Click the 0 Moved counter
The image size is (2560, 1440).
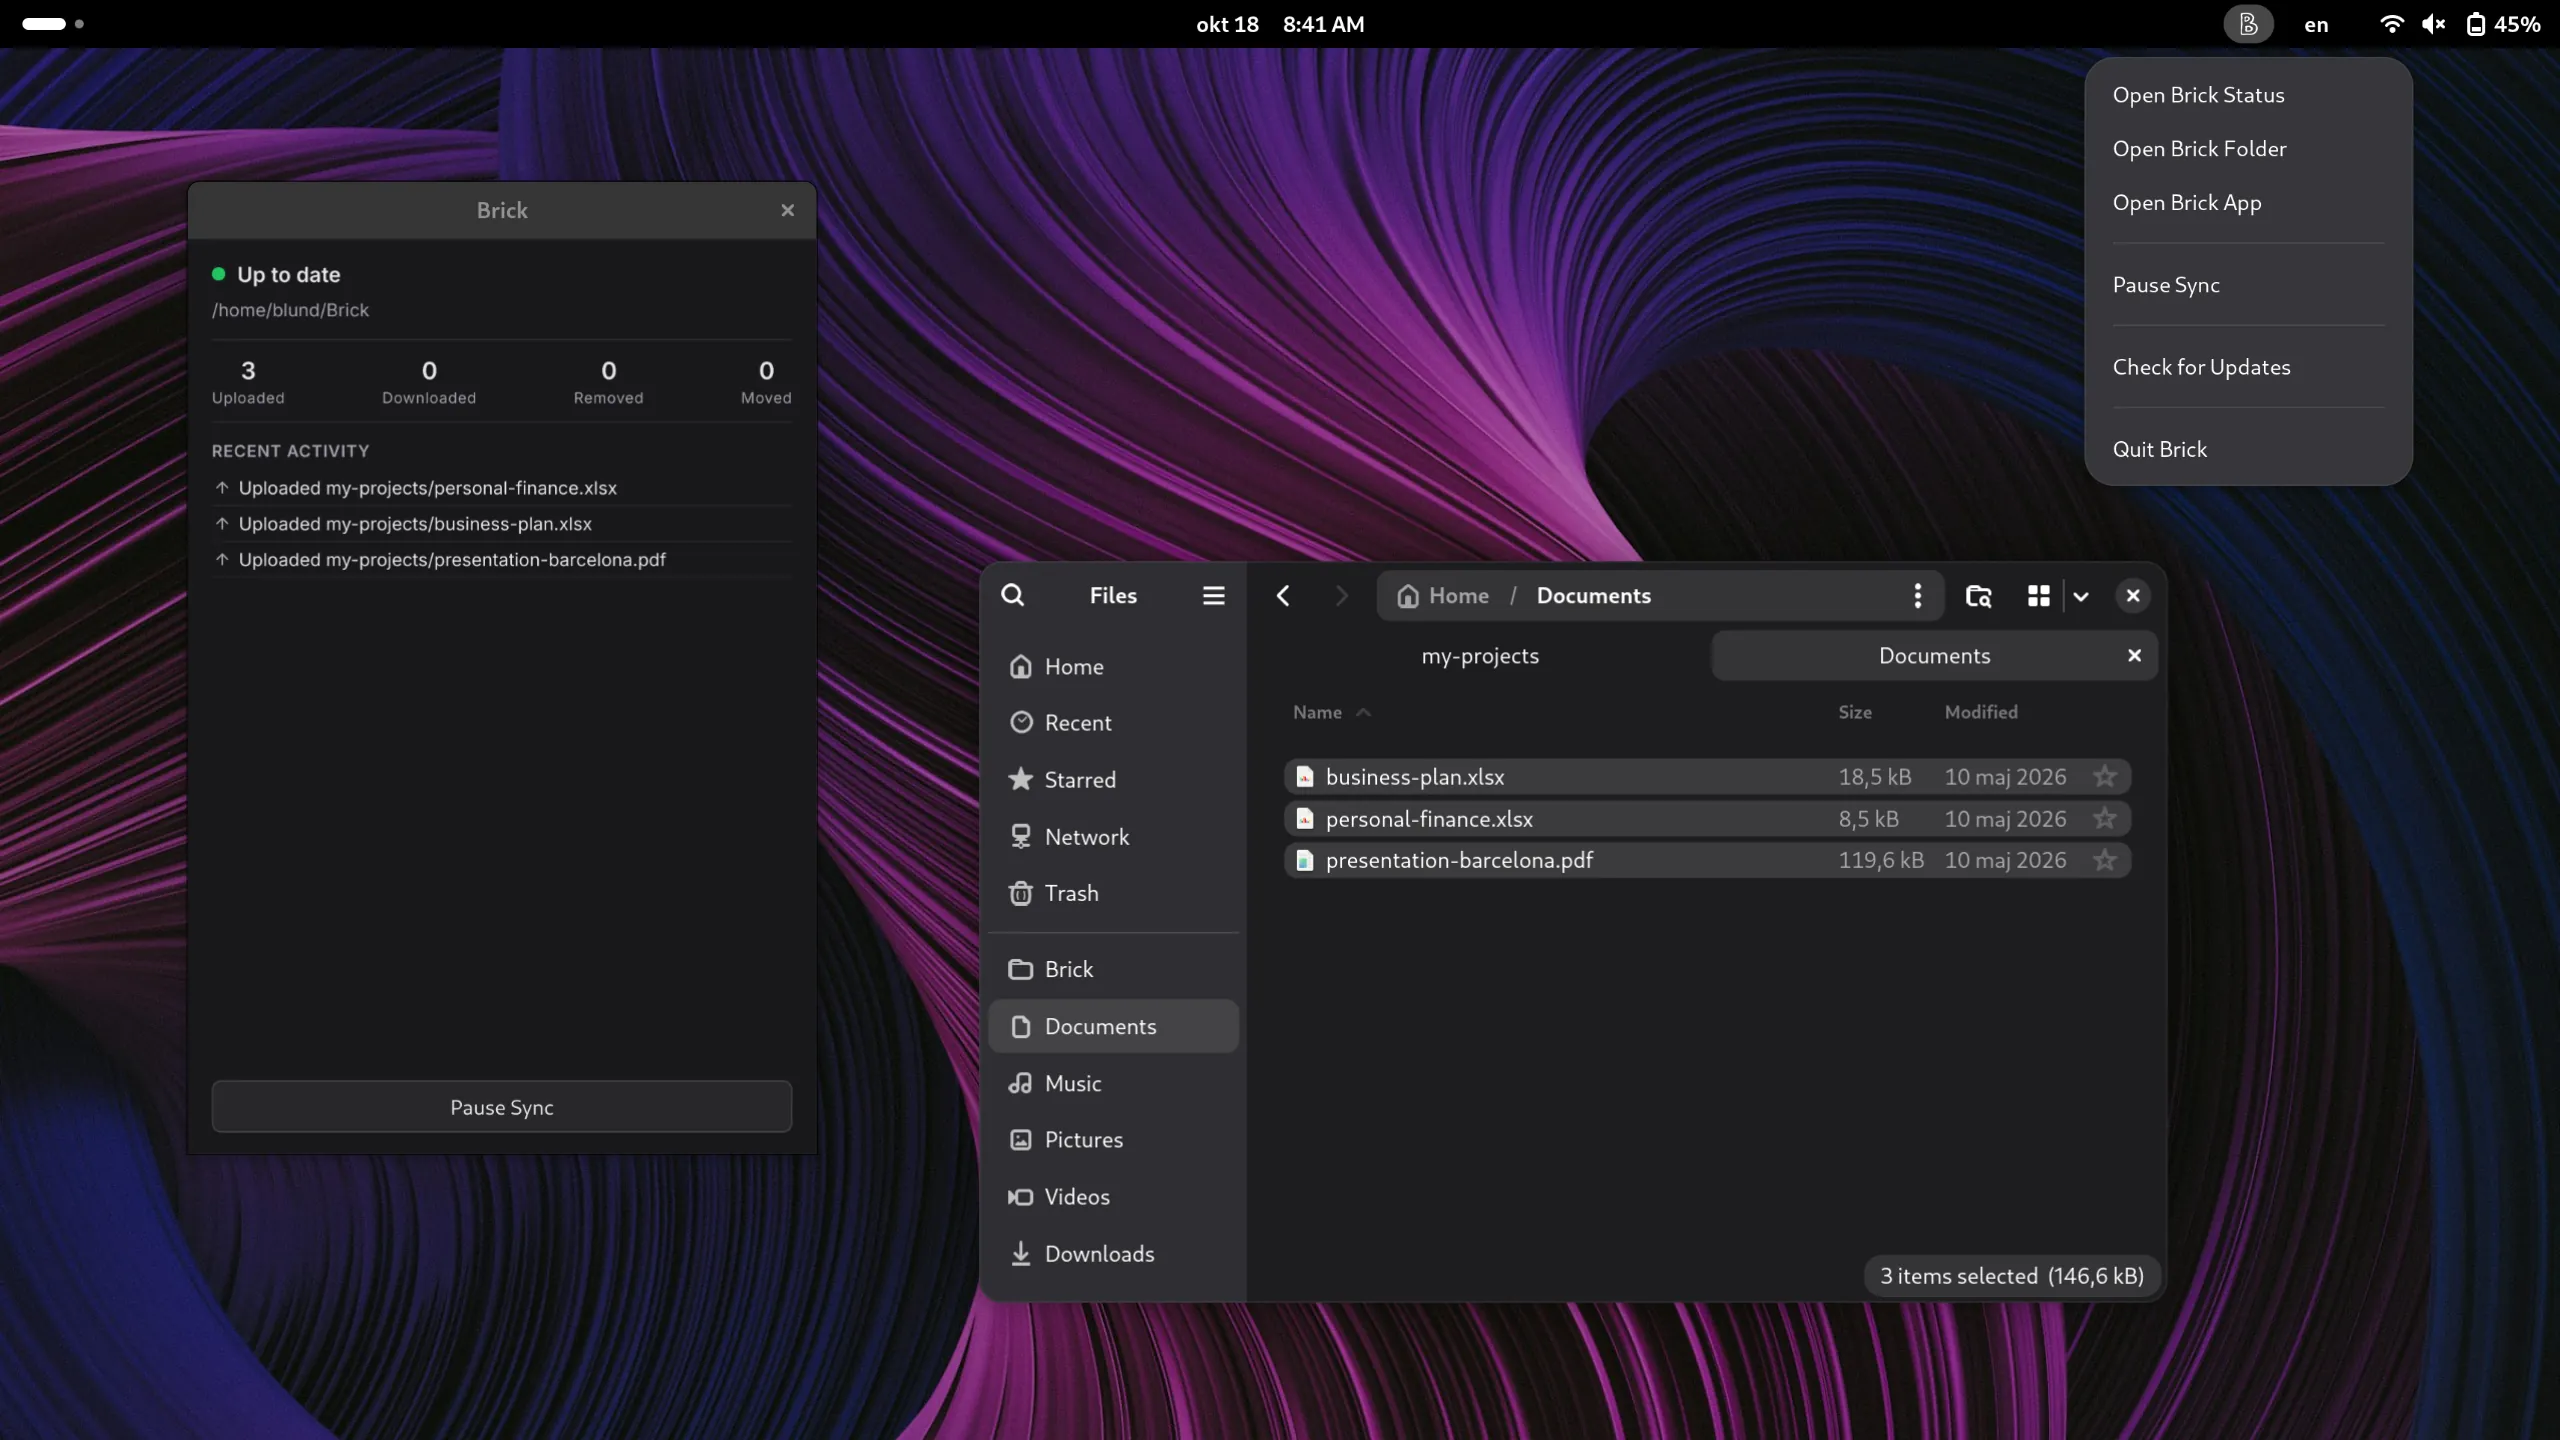click(x=766, y=382)
